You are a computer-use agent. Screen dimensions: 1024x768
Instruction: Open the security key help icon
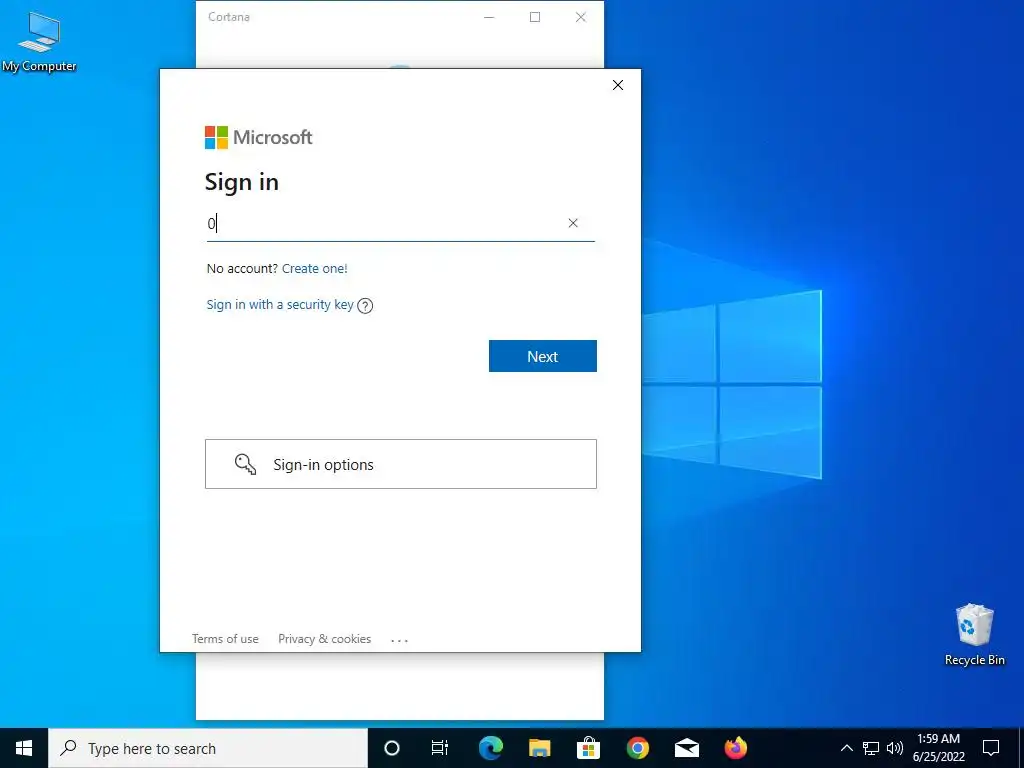coord(365,306)
